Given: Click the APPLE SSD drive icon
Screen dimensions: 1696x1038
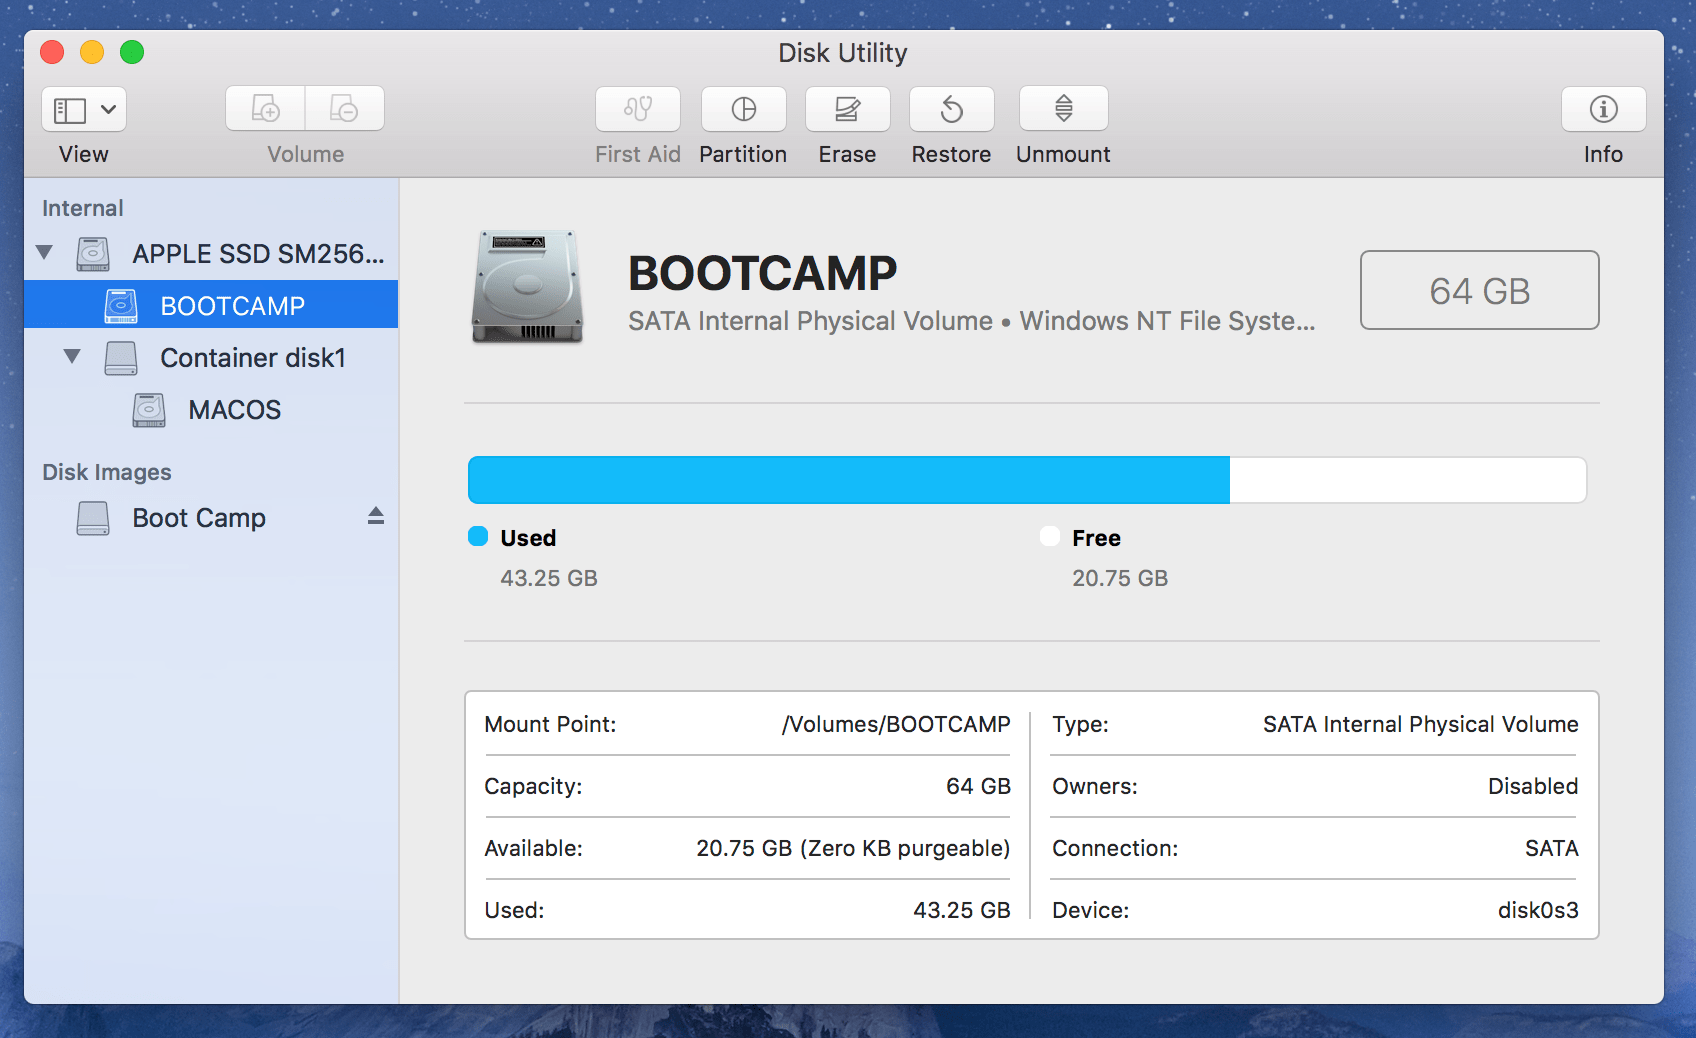Looking at the screenshot, I should 93,254.
